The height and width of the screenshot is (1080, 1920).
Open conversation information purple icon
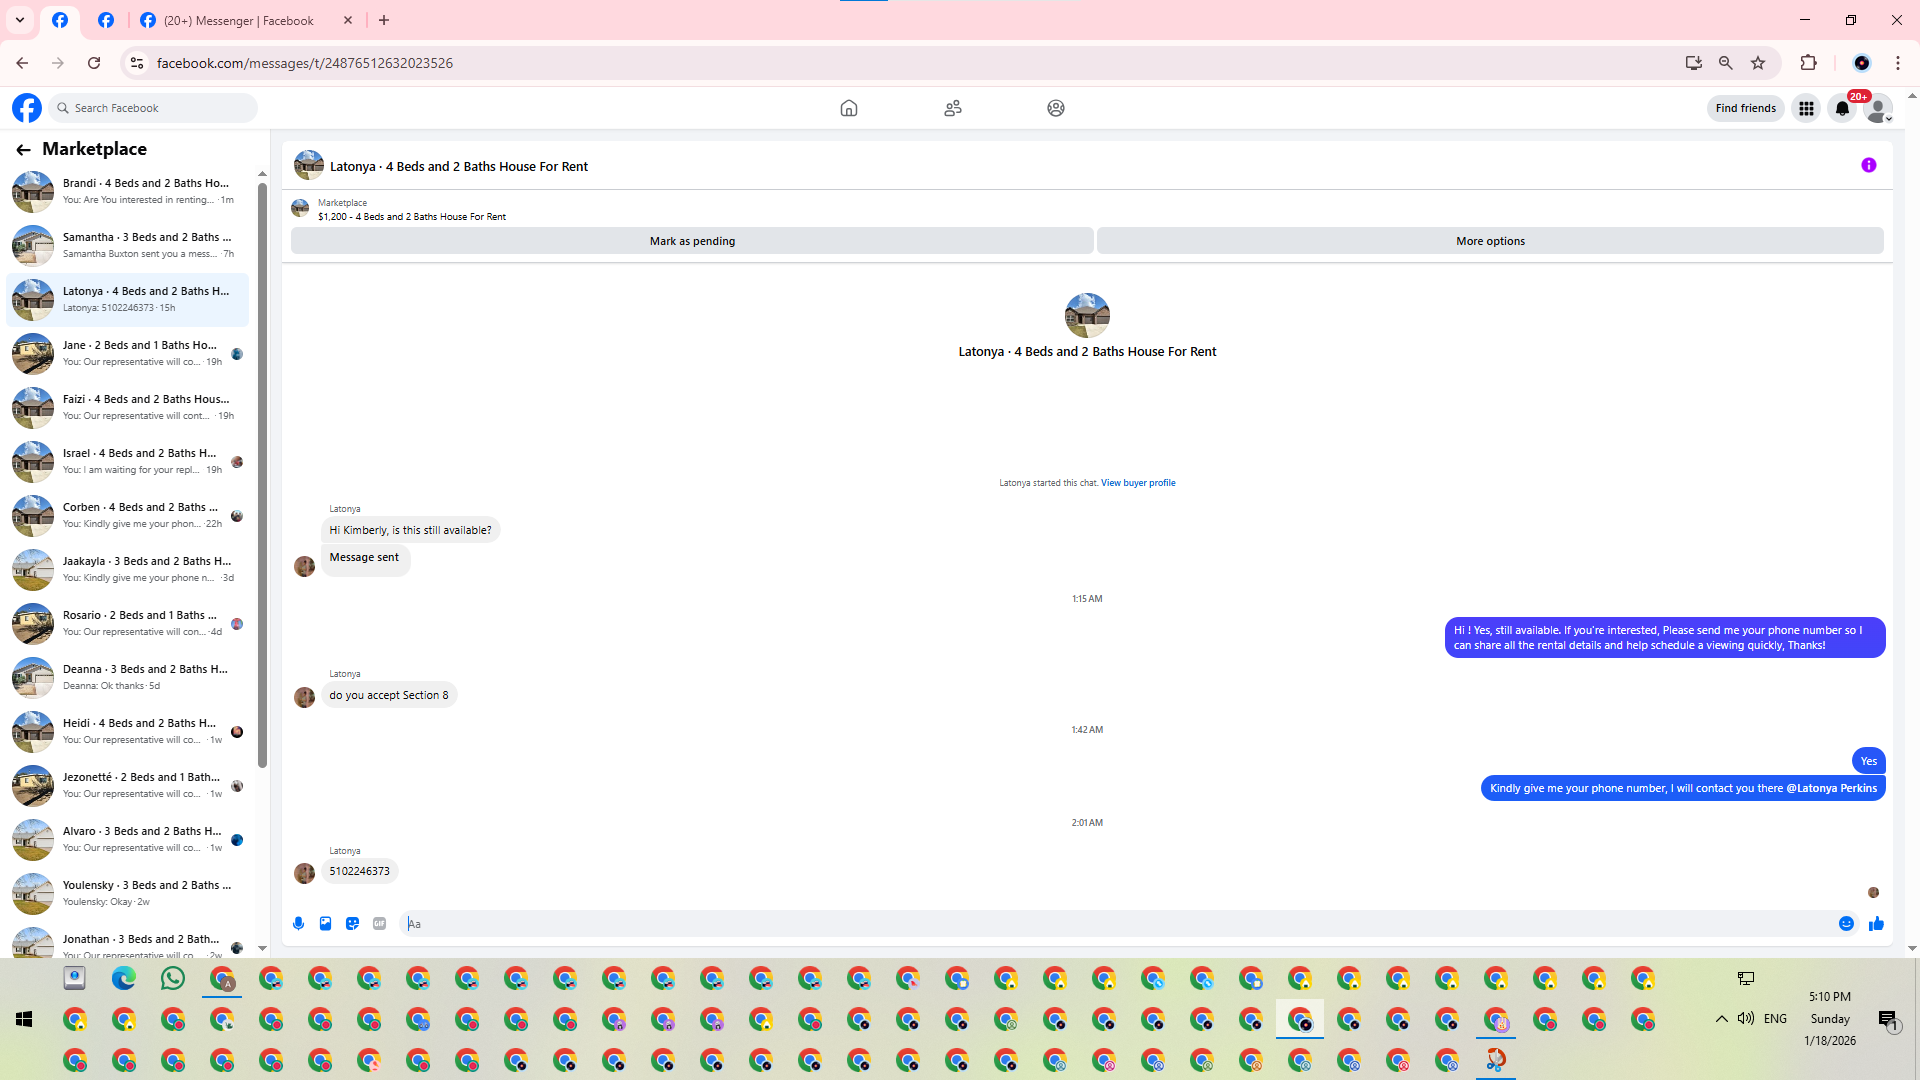click(x=1868, y=166)
